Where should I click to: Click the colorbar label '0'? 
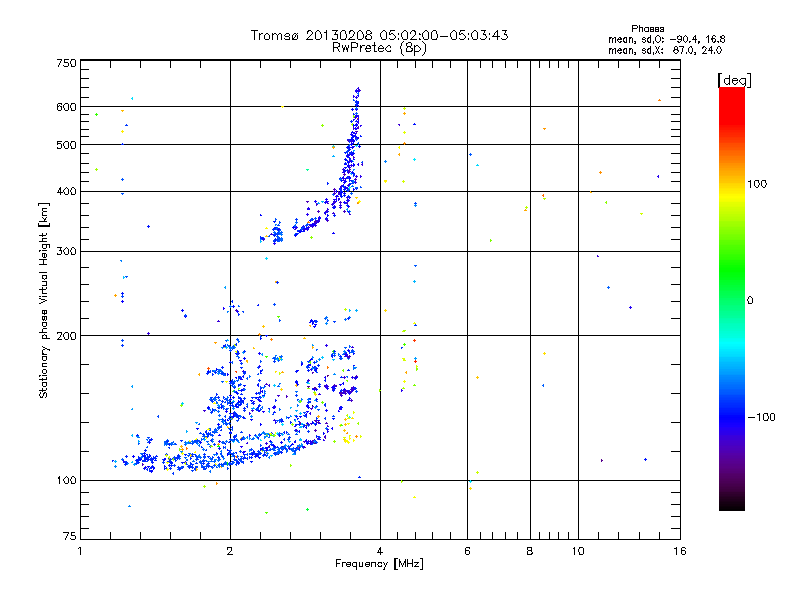750,301
